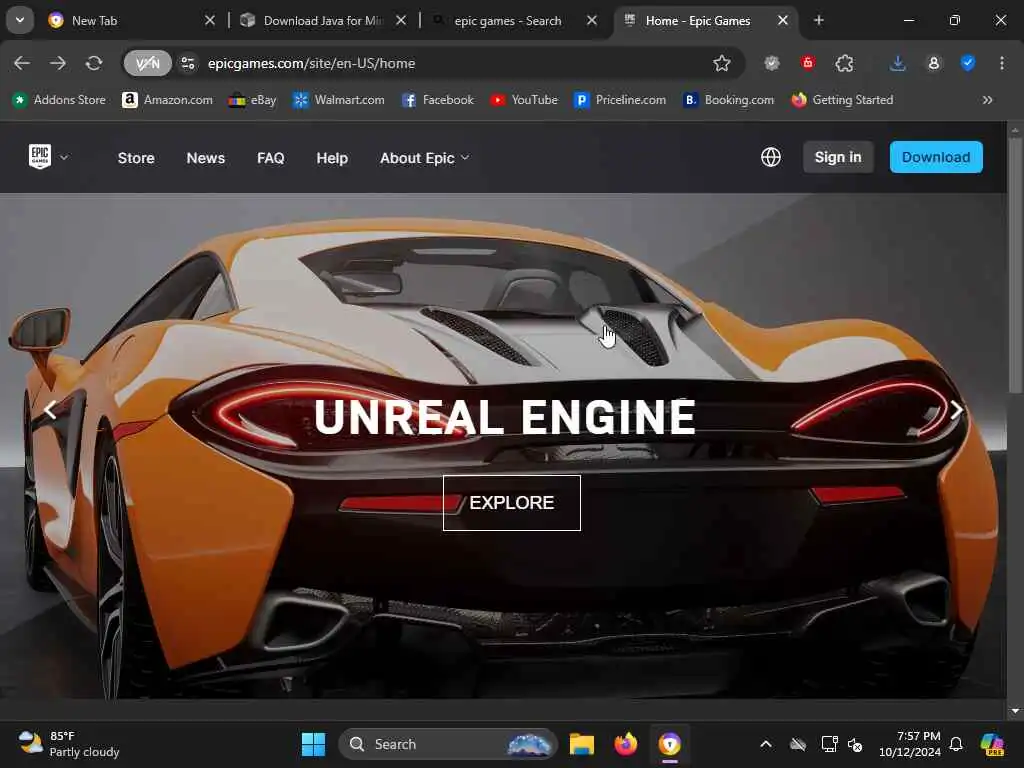Viewport: 1024px width, 768px height.
Task: Open the Walmart.com bookmark
Action: (x=339, y=100)
